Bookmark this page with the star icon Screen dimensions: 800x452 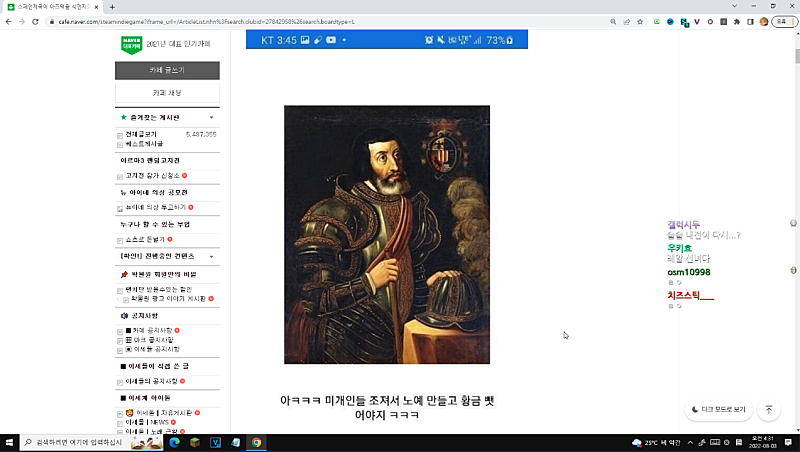click(640, 22)
